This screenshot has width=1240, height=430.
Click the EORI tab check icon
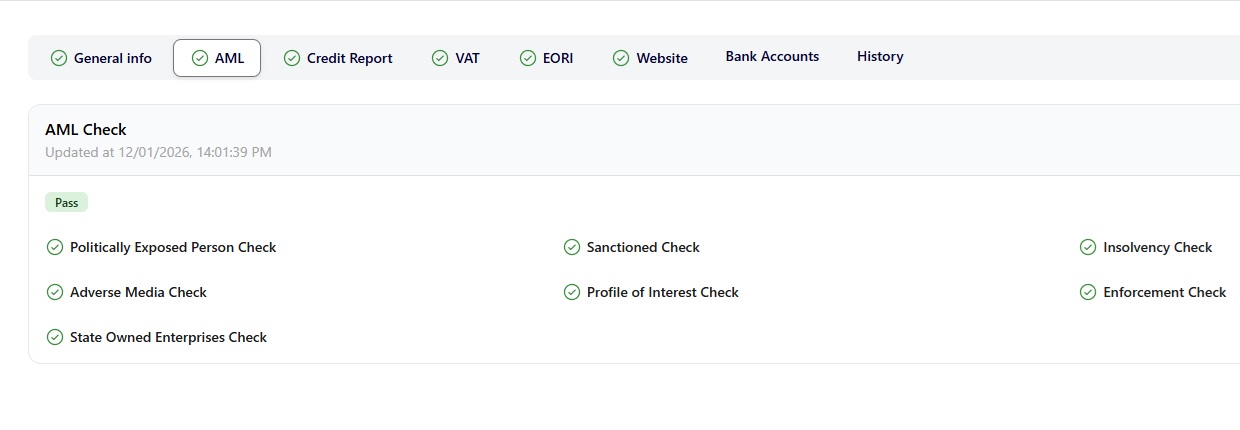528,58
